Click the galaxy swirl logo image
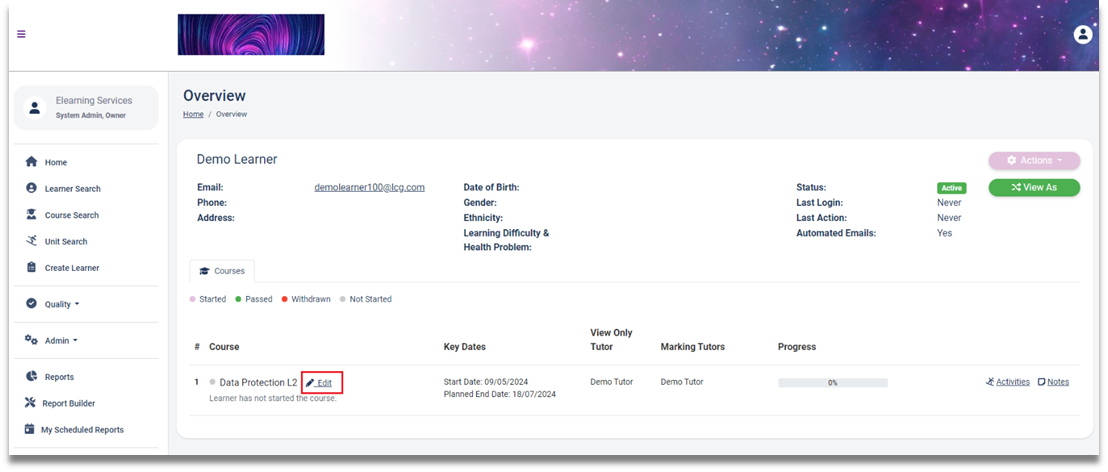This screenshot has width=1108, height=472. tap(251, 35)
